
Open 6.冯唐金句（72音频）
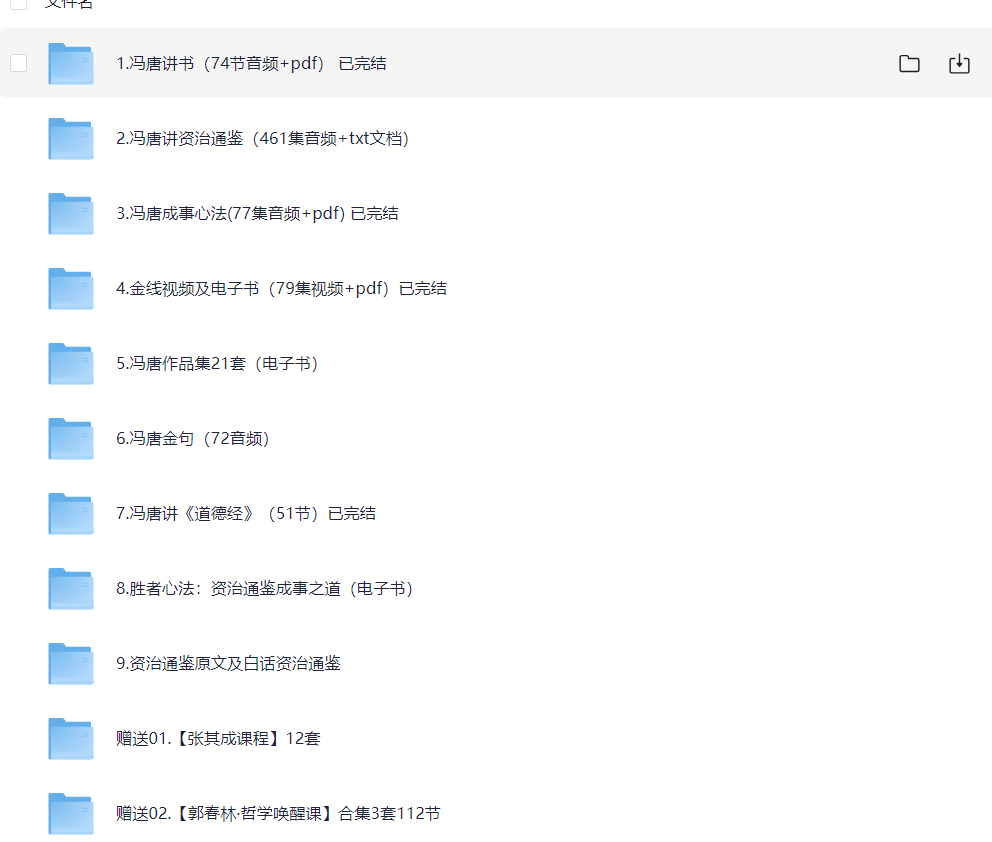click(193, 438)
